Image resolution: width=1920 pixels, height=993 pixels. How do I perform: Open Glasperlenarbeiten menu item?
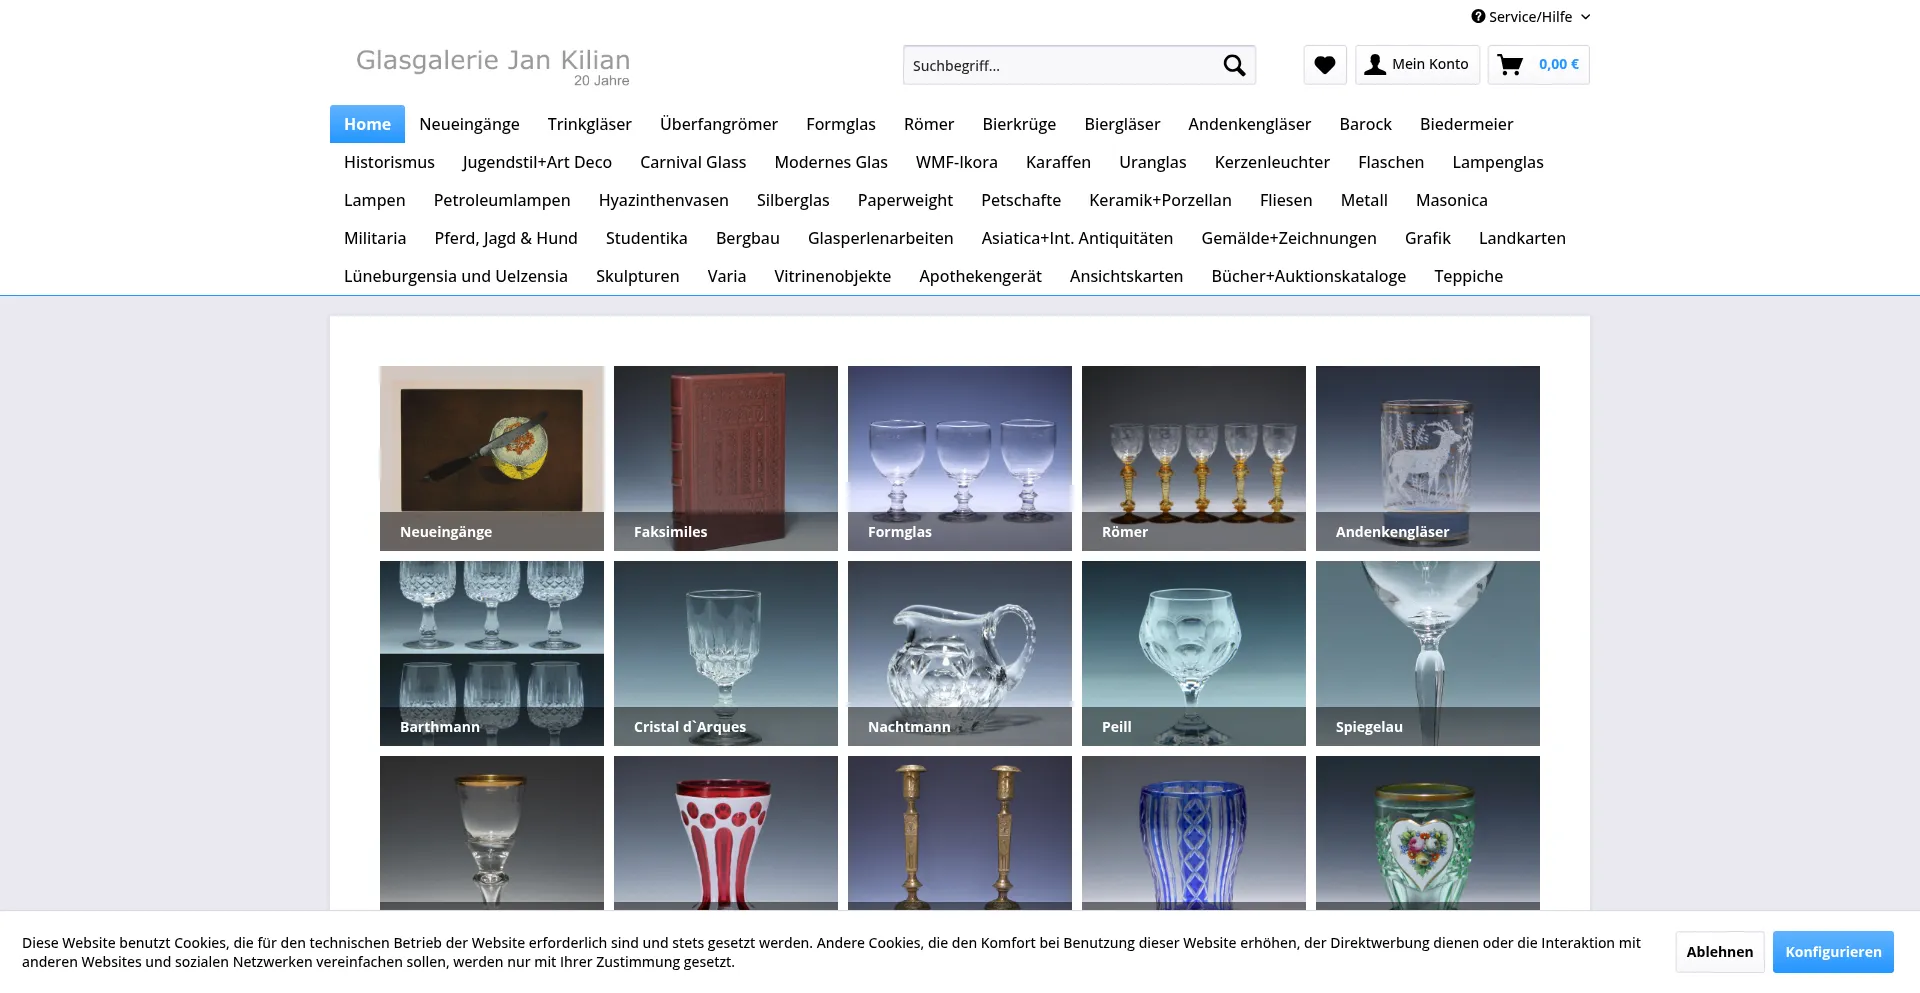pos(880,238)
